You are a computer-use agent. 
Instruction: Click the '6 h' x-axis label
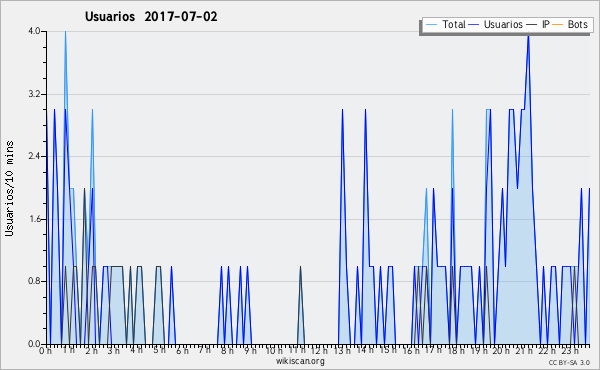[182, 350]
